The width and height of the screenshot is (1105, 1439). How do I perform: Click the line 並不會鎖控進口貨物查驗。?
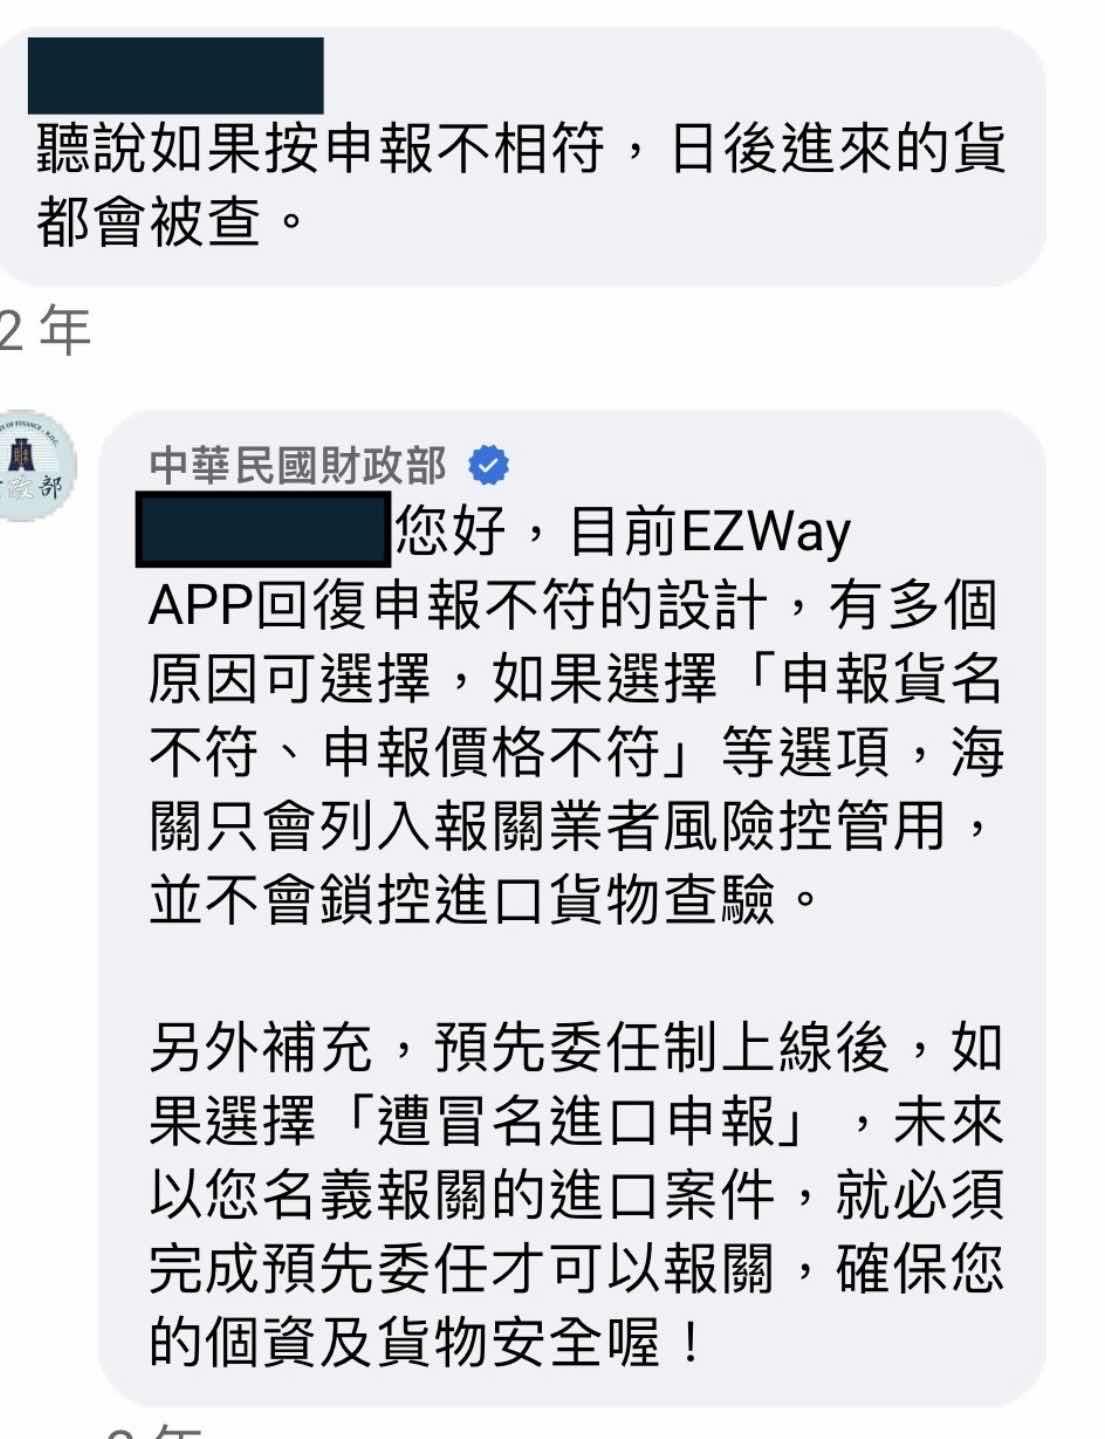coord(485,901)
